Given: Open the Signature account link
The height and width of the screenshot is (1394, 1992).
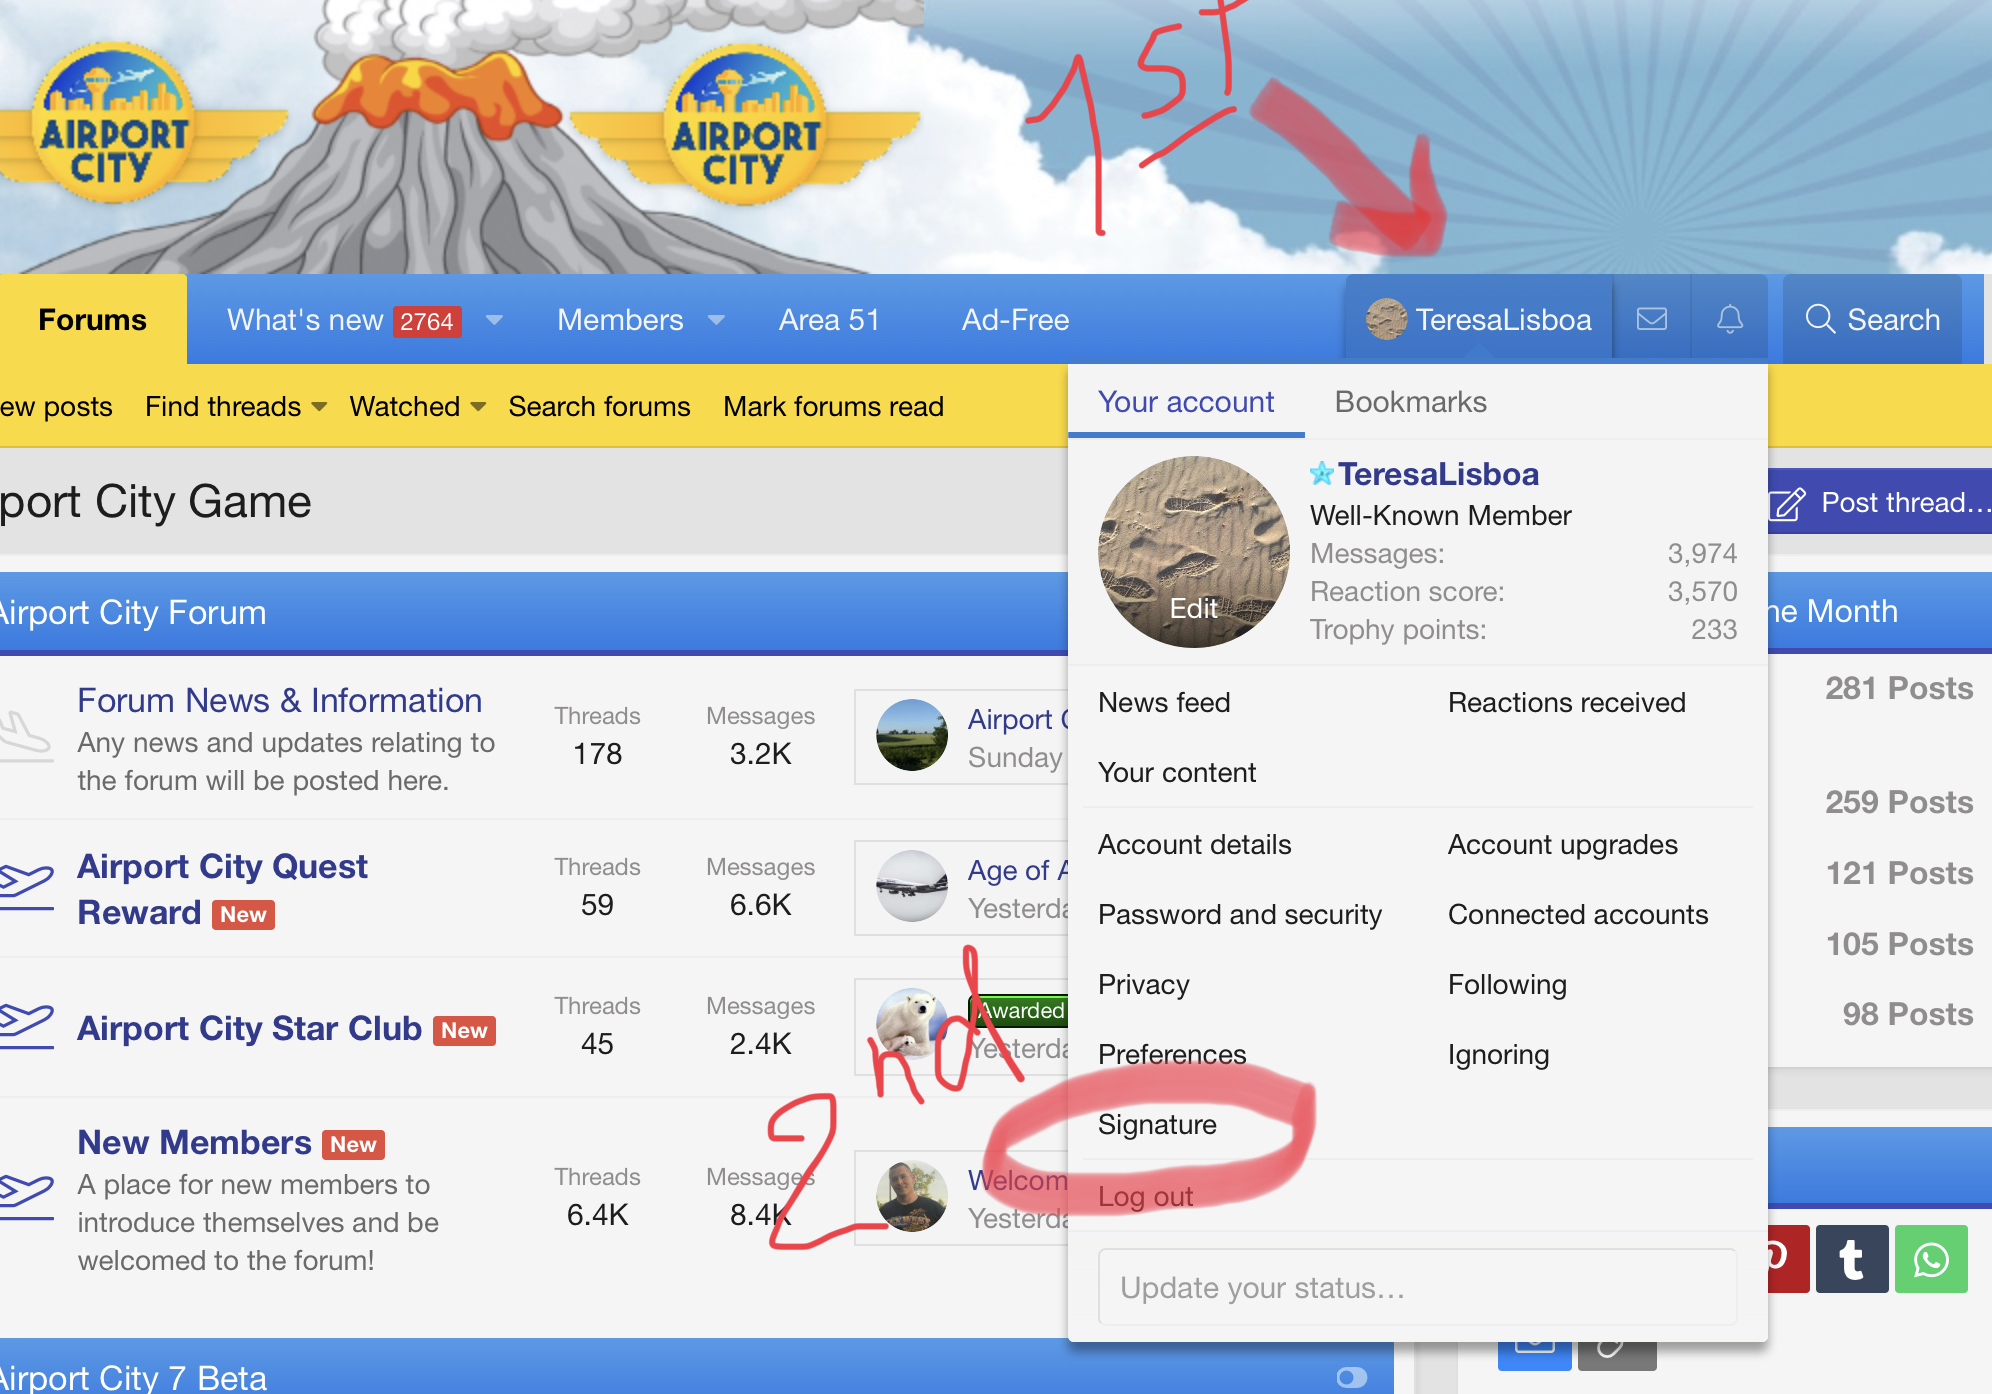Looking at the screenshot, I should 1157,1124.
